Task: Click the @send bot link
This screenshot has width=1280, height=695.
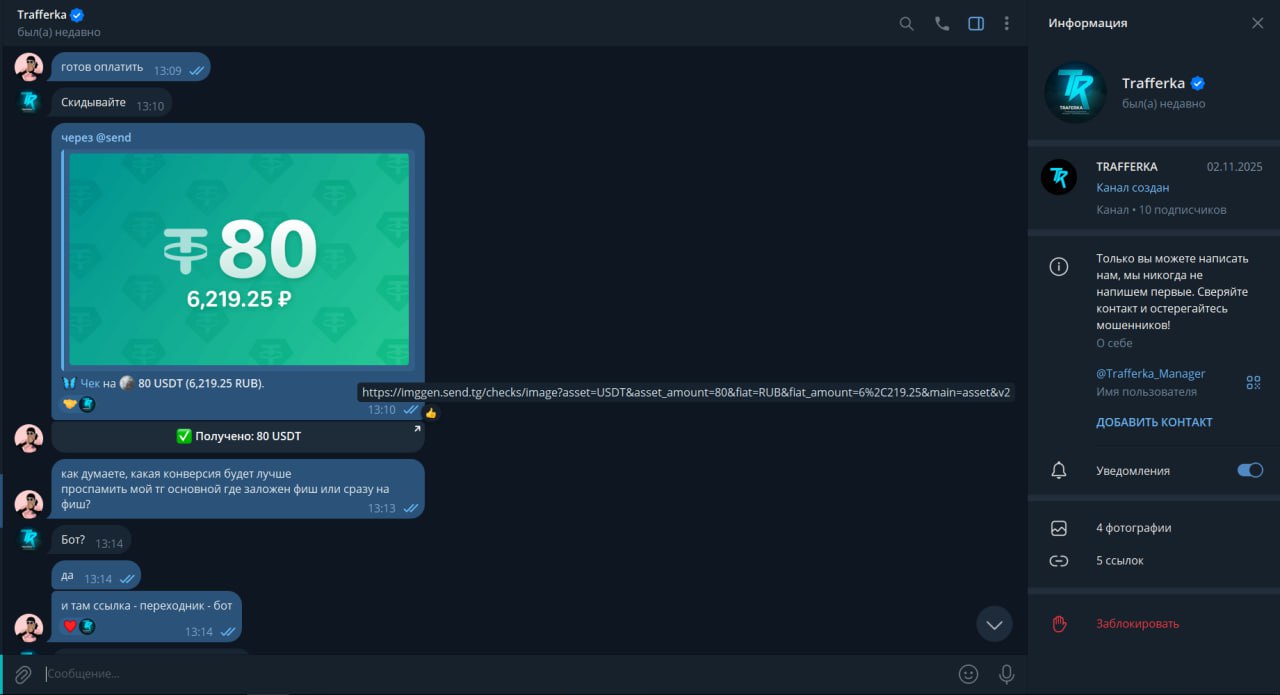Action: [x=113, y=138]
